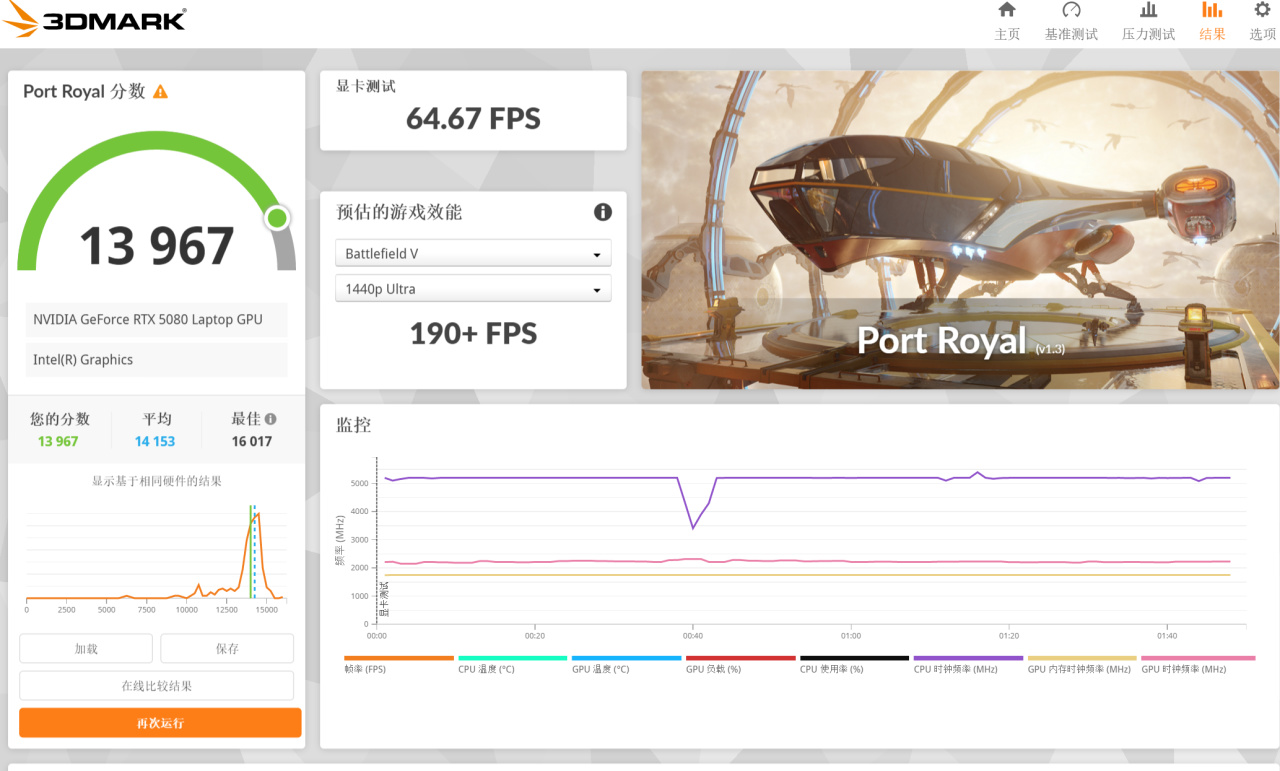Toggle the GPU 时钟频率 (MHz) legend series

point(1198,664)
